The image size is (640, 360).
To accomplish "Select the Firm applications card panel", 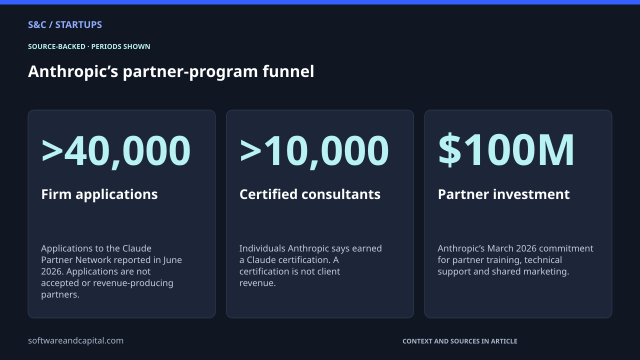I will click(x=122, y=214).
